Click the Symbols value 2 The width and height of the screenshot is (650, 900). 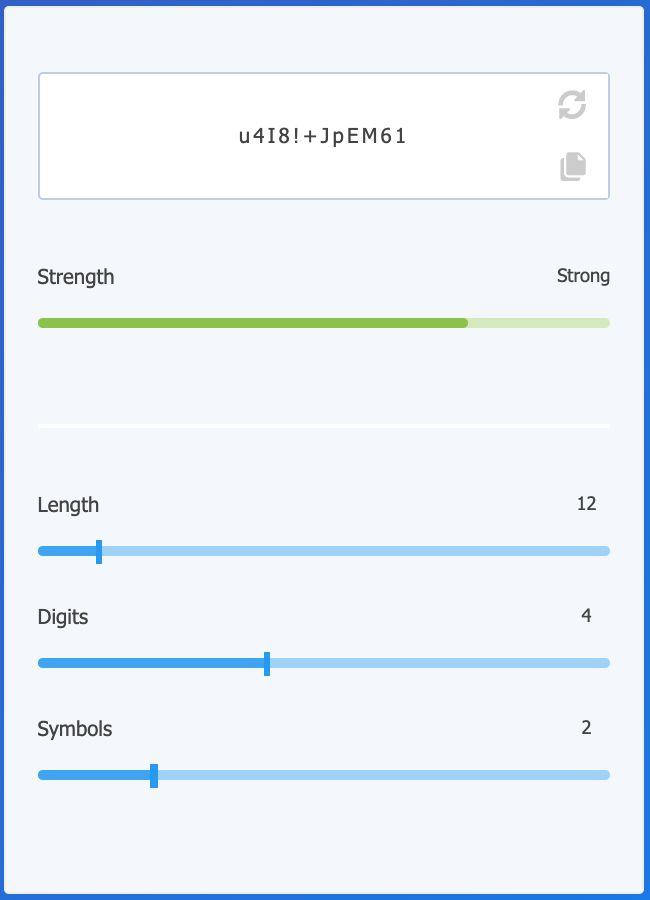(586, 728)
